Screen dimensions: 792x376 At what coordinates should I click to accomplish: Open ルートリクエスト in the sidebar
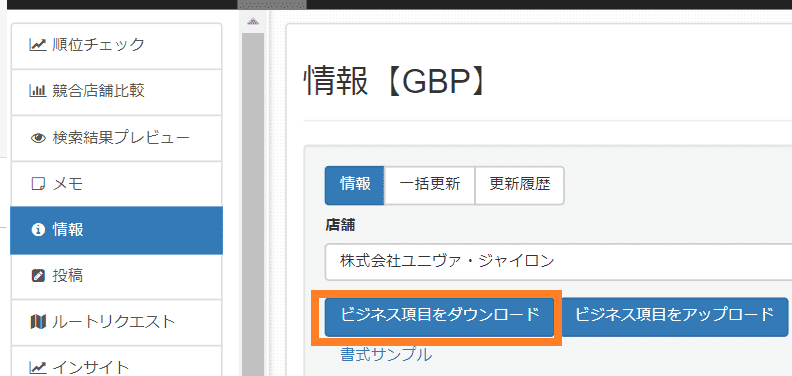pyautogui.click(x=116, y=322)
